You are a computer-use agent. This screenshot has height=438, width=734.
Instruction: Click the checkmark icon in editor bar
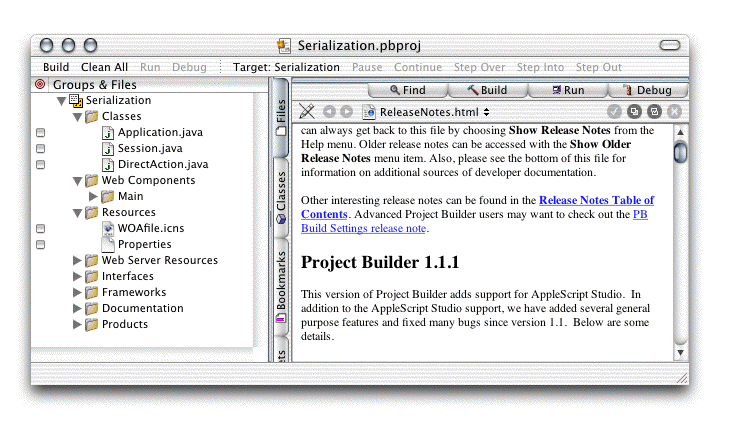(x=614, y=111)
